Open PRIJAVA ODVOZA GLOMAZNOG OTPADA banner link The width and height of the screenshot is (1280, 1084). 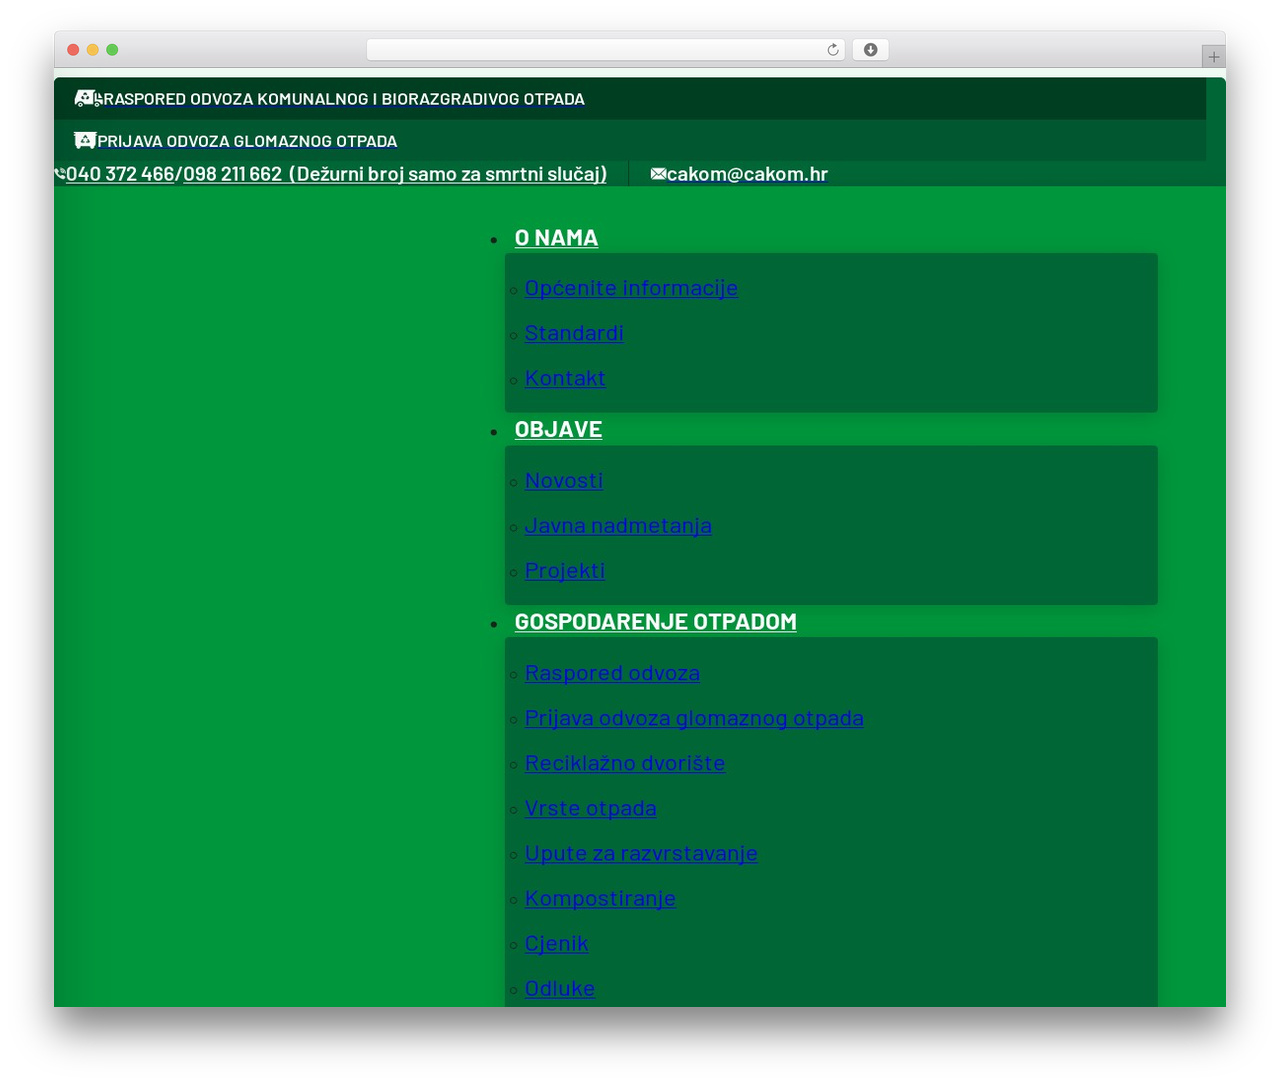[x=247, y=141]
